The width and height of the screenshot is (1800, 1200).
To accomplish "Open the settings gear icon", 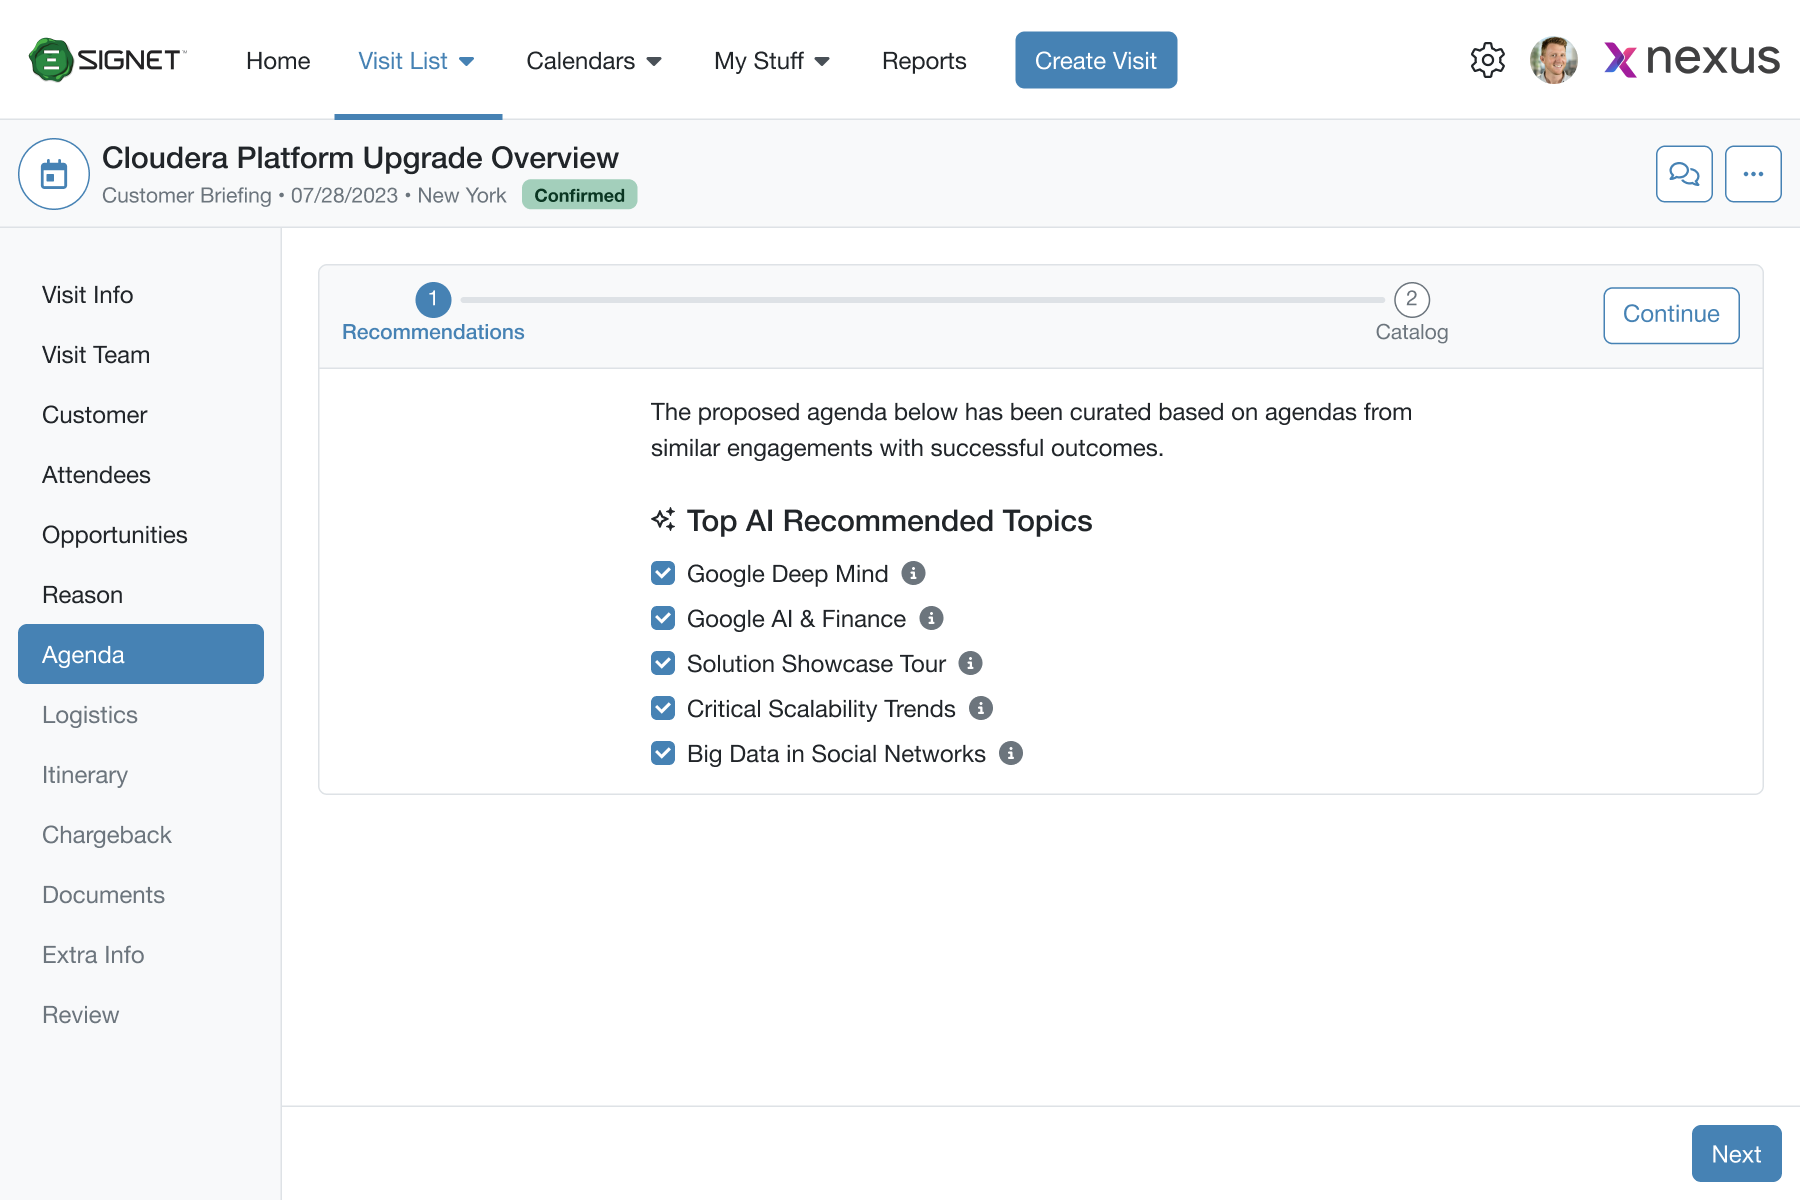I will 1488,60.
